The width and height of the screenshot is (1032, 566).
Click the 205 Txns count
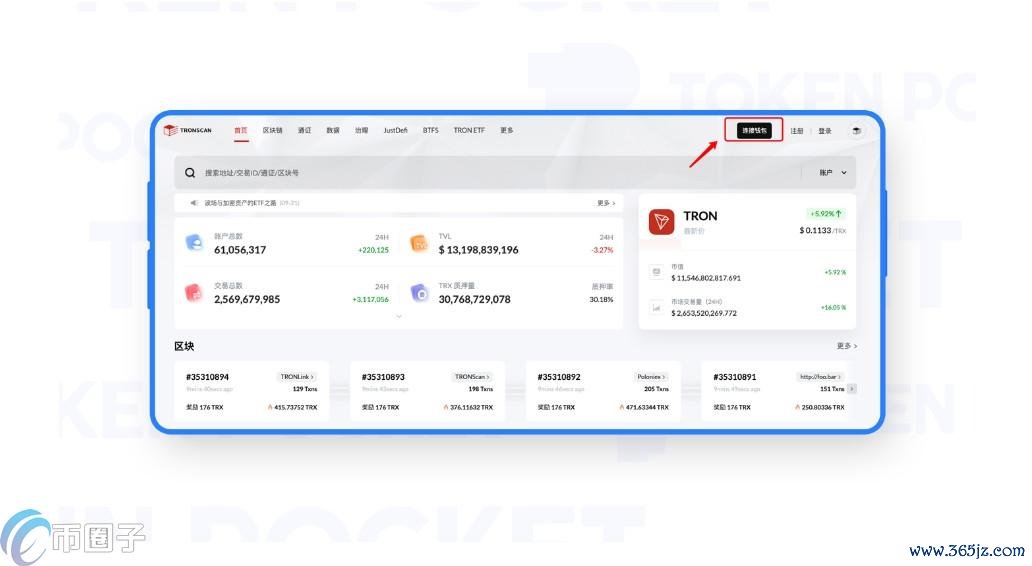[656, 389]
